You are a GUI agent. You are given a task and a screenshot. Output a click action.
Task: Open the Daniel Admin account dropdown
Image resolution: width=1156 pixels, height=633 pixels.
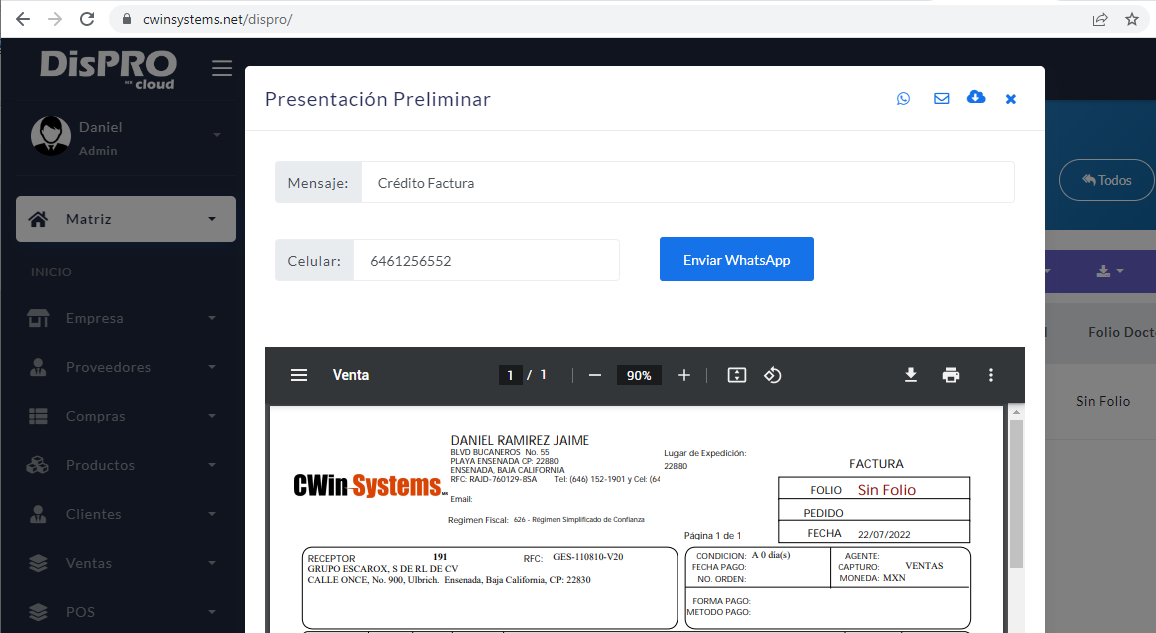tap(125, 135)
